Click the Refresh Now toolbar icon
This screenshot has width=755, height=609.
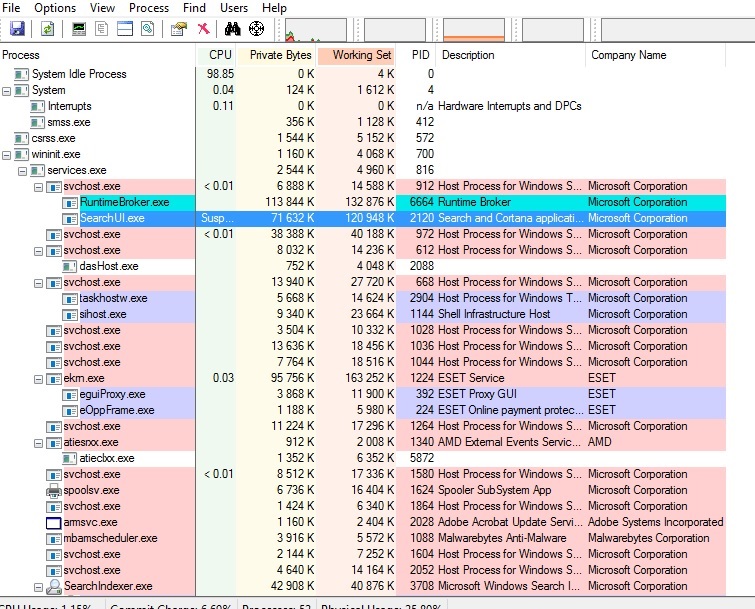pos(47,28)
